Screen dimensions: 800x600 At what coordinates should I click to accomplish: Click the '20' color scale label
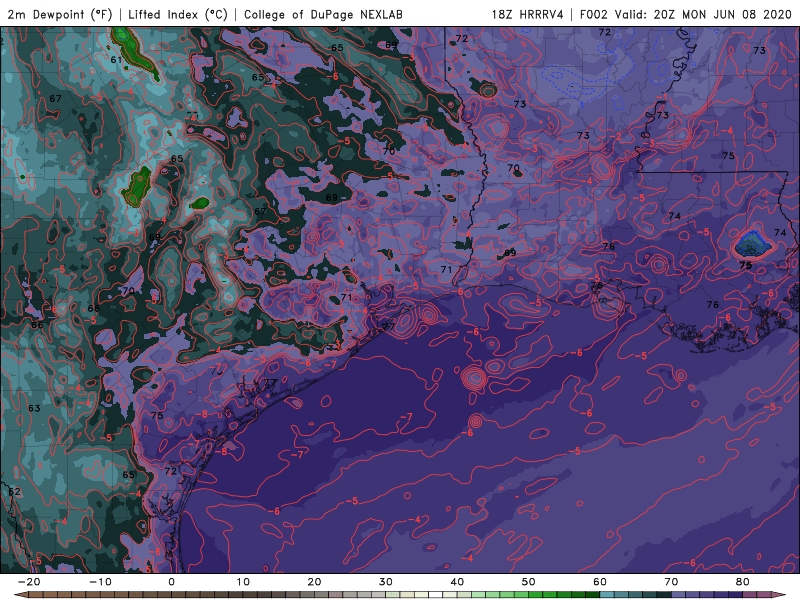(314, 582)
